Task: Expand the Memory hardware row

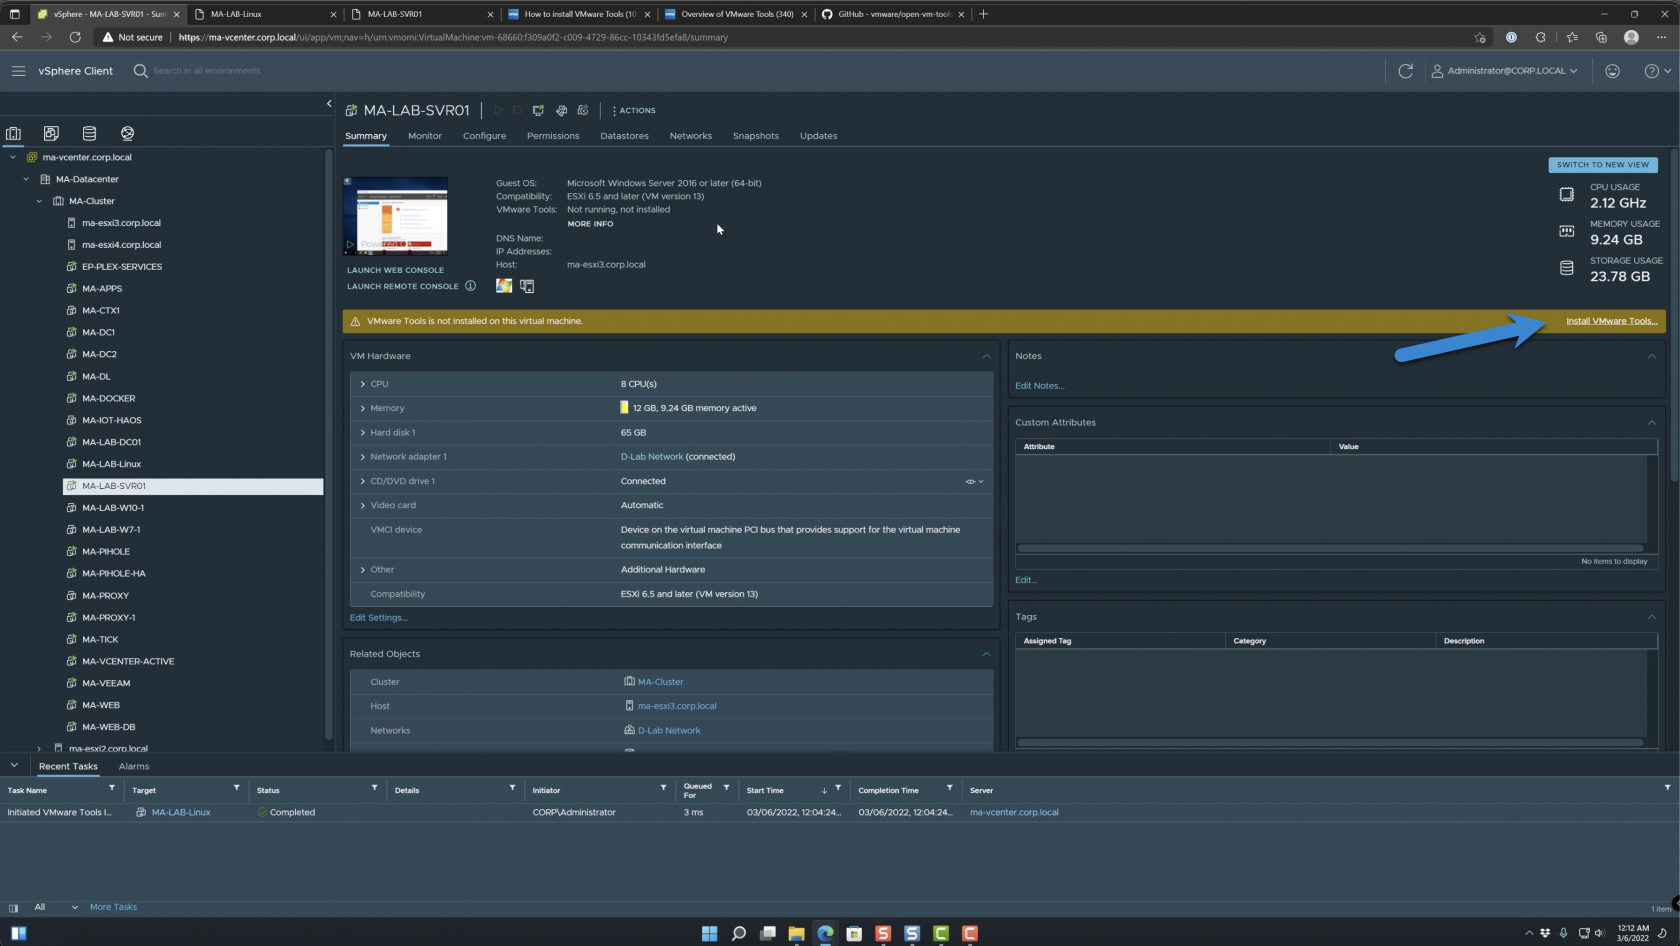Action: coord(362,408)
